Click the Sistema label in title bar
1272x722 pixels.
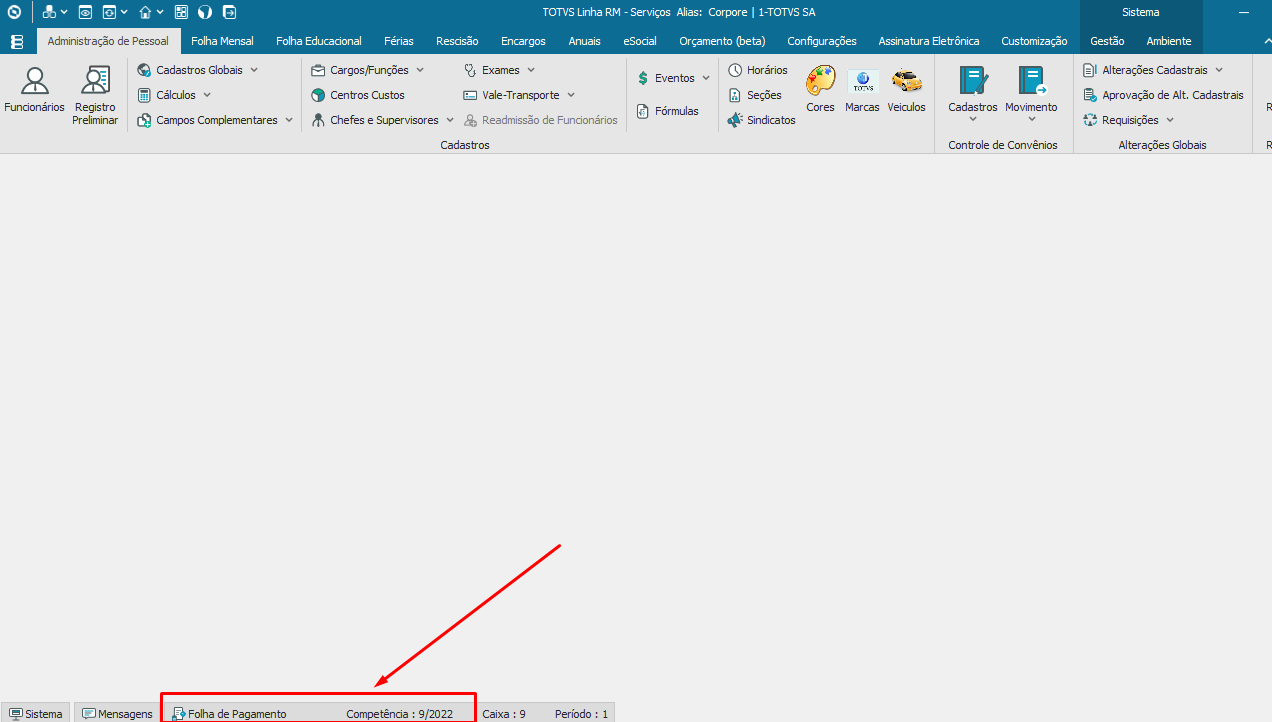coord(1141,12)
